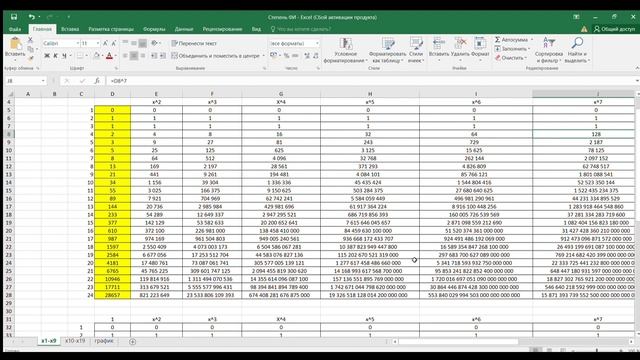Switch to the Рецензирование tab
Screen dimensions: 640x360
222,29
